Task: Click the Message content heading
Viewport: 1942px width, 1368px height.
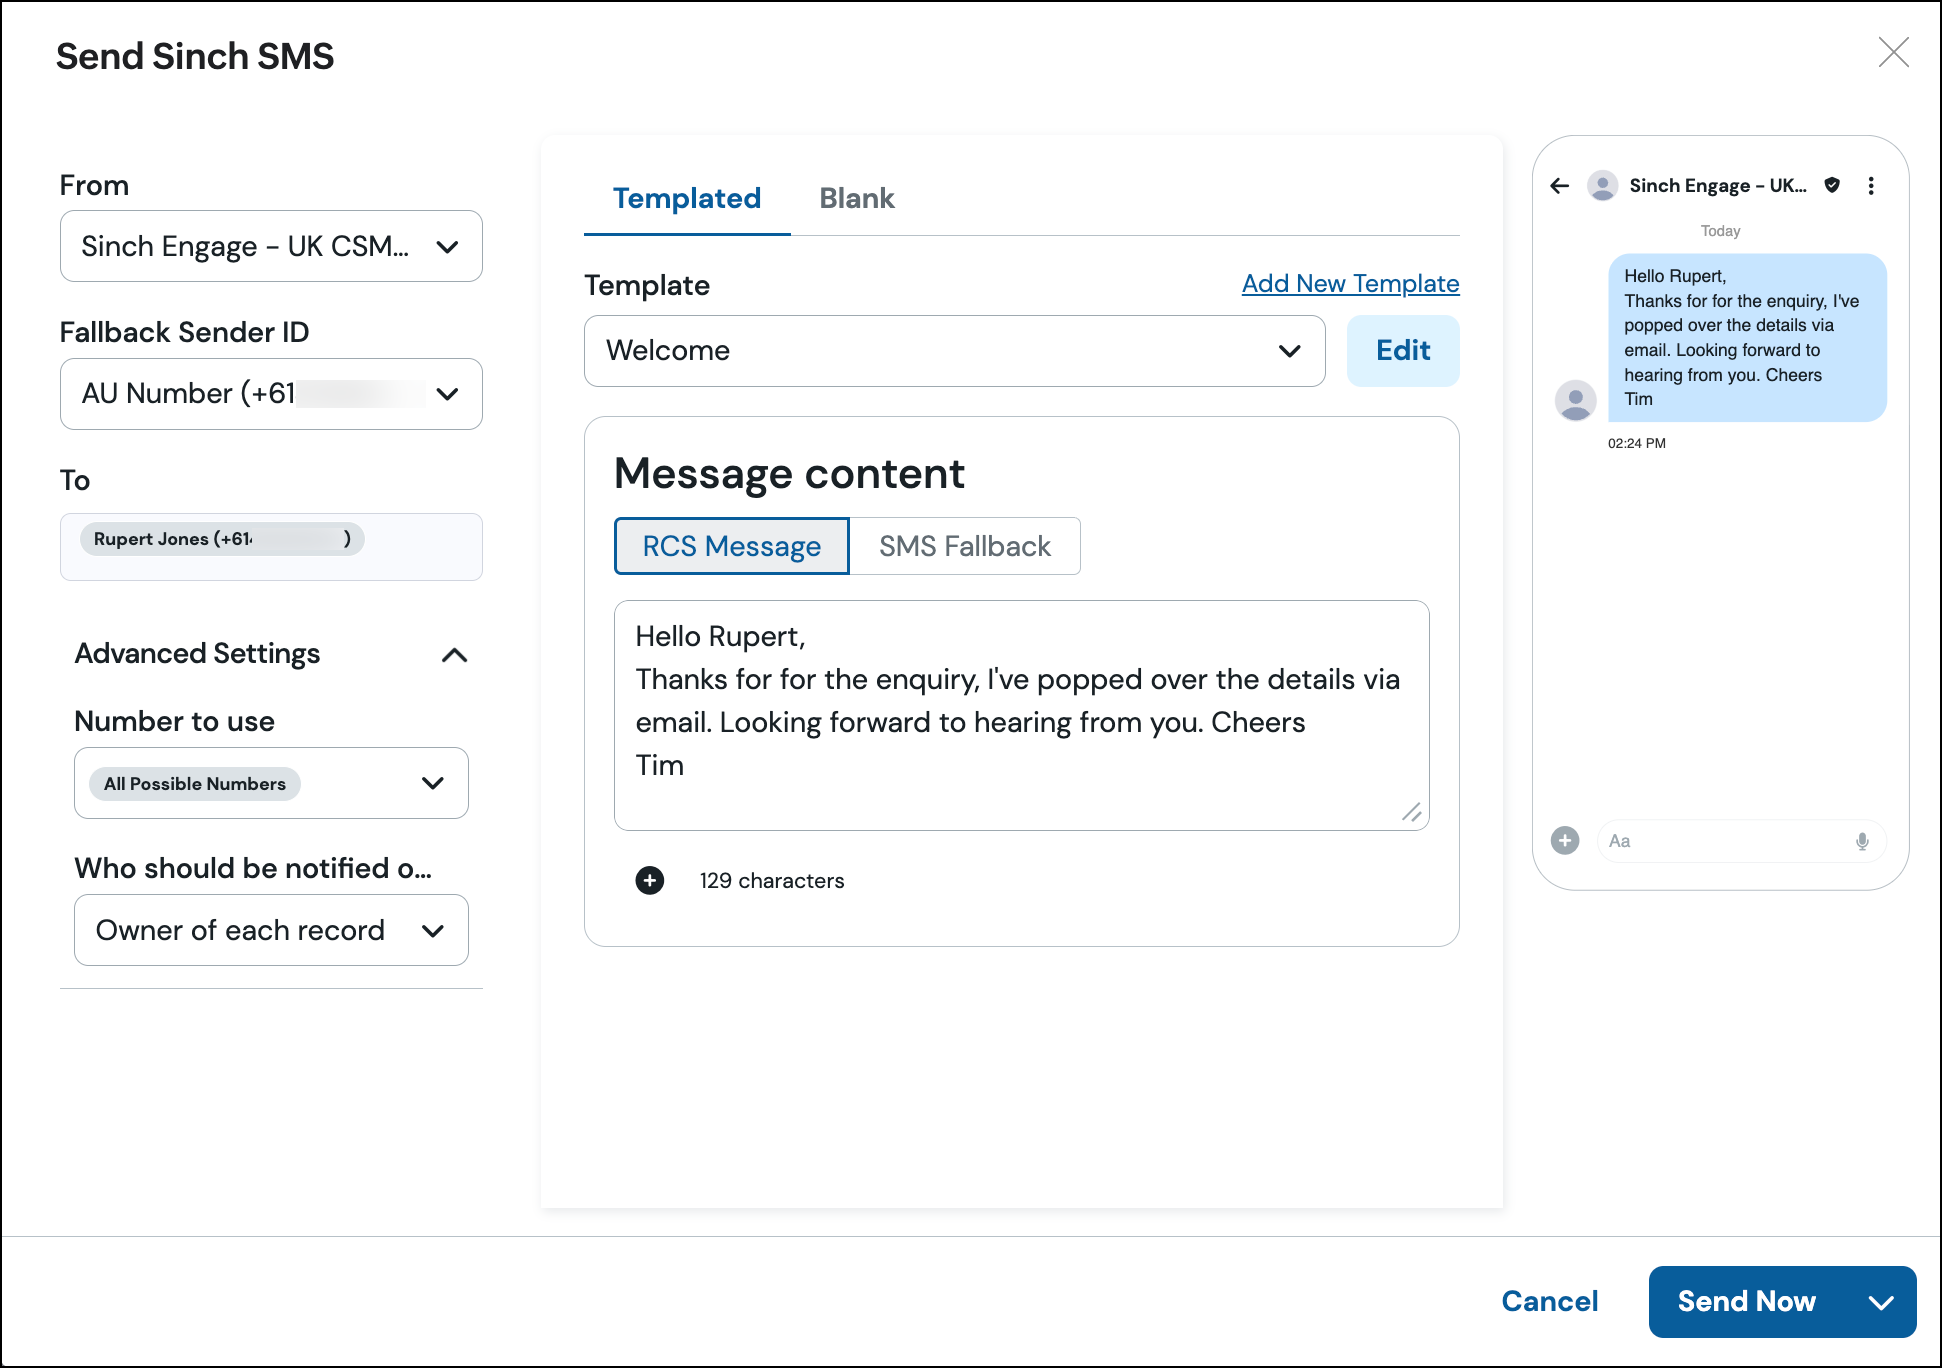Action: pyautogui.click(x=789, y=473)
